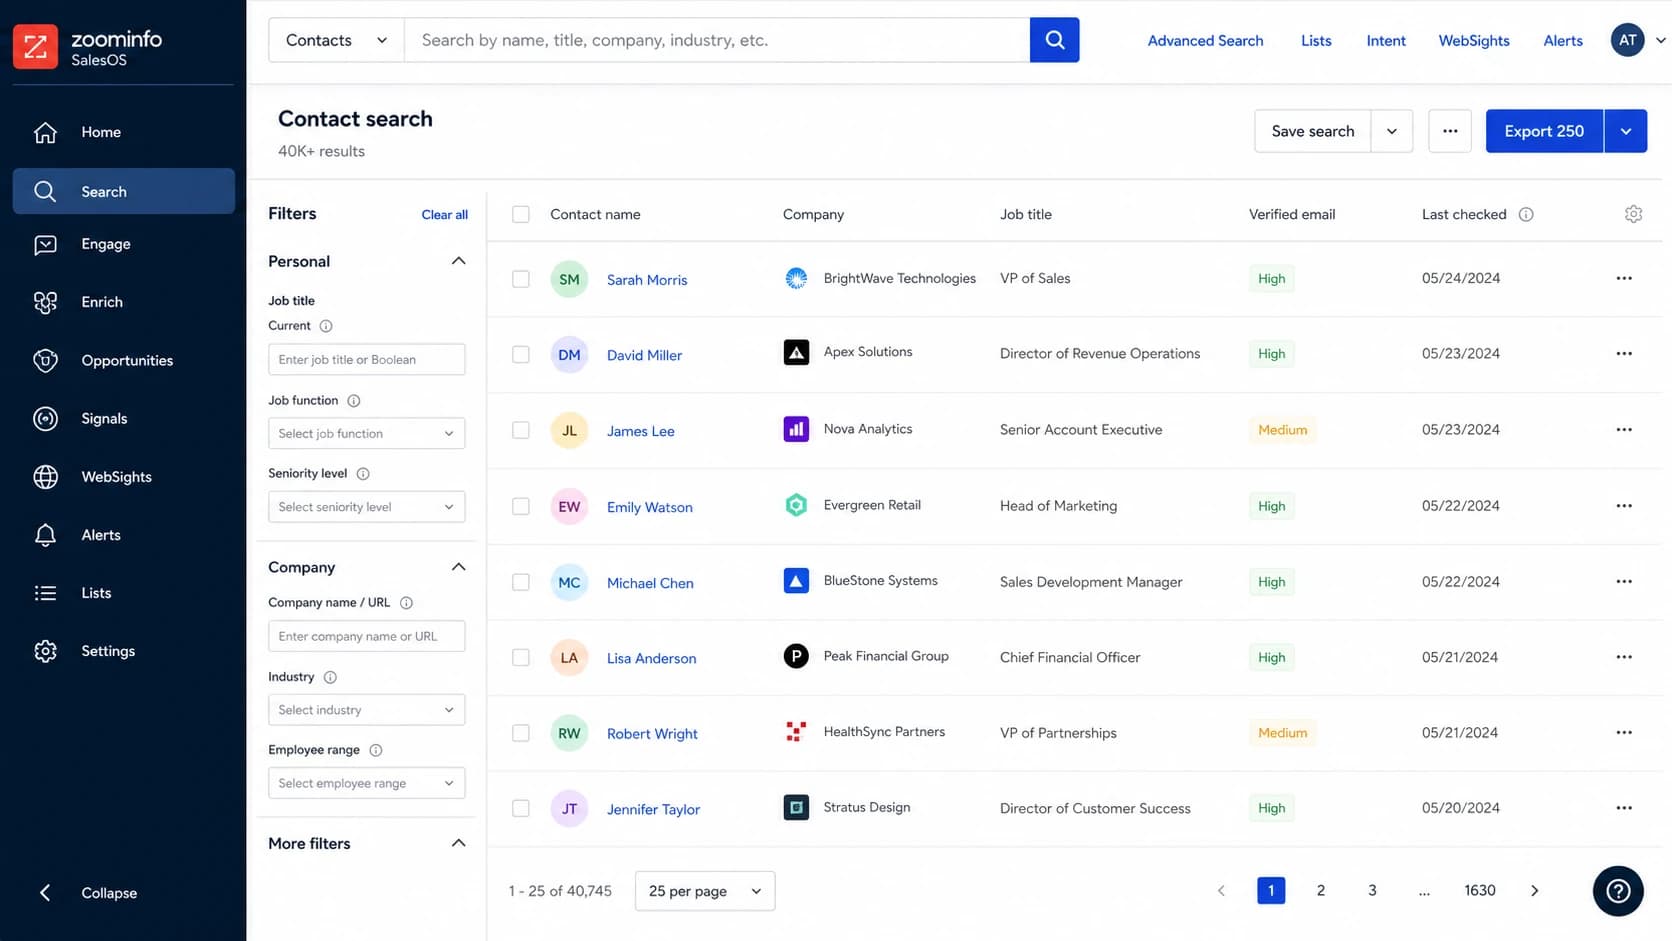Image resolution: width=1672 pixels, height=941 pixels.
Task: Select the David Miller row checkbox
Action: point(521,354)
